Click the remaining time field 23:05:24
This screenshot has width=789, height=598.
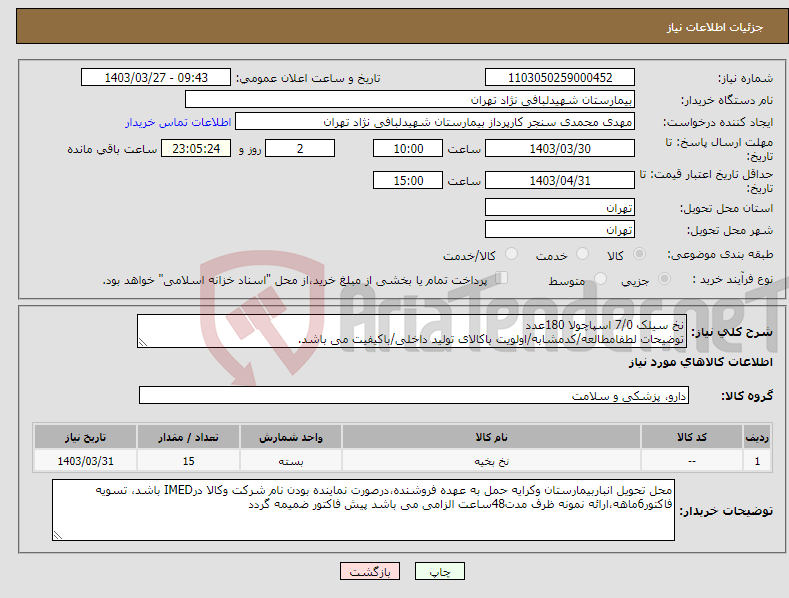click(x=196, y=148)
